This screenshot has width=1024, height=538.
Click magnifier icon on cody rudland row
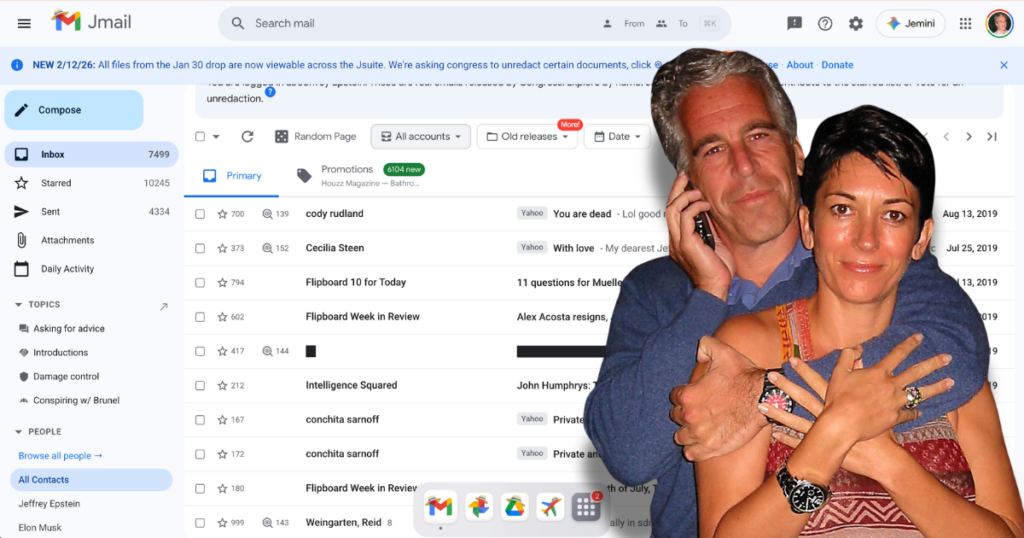[267, 214]
